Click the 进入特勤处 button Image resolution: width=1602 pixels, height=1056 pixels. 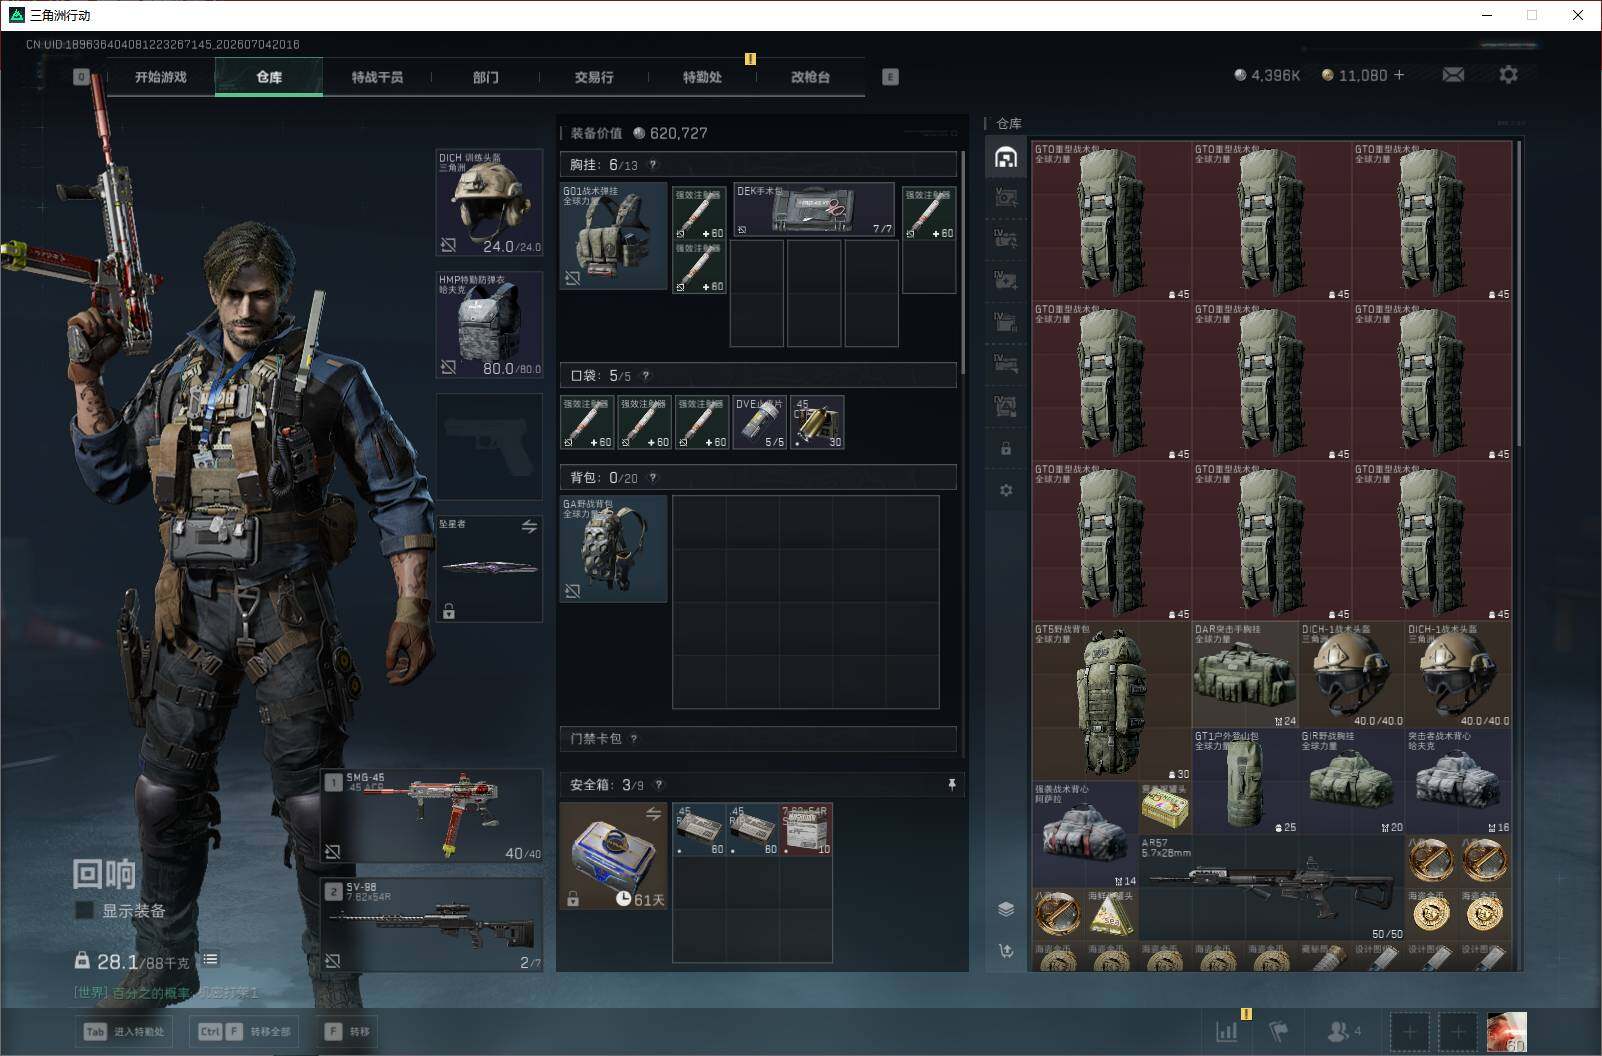pos(125,1031)
